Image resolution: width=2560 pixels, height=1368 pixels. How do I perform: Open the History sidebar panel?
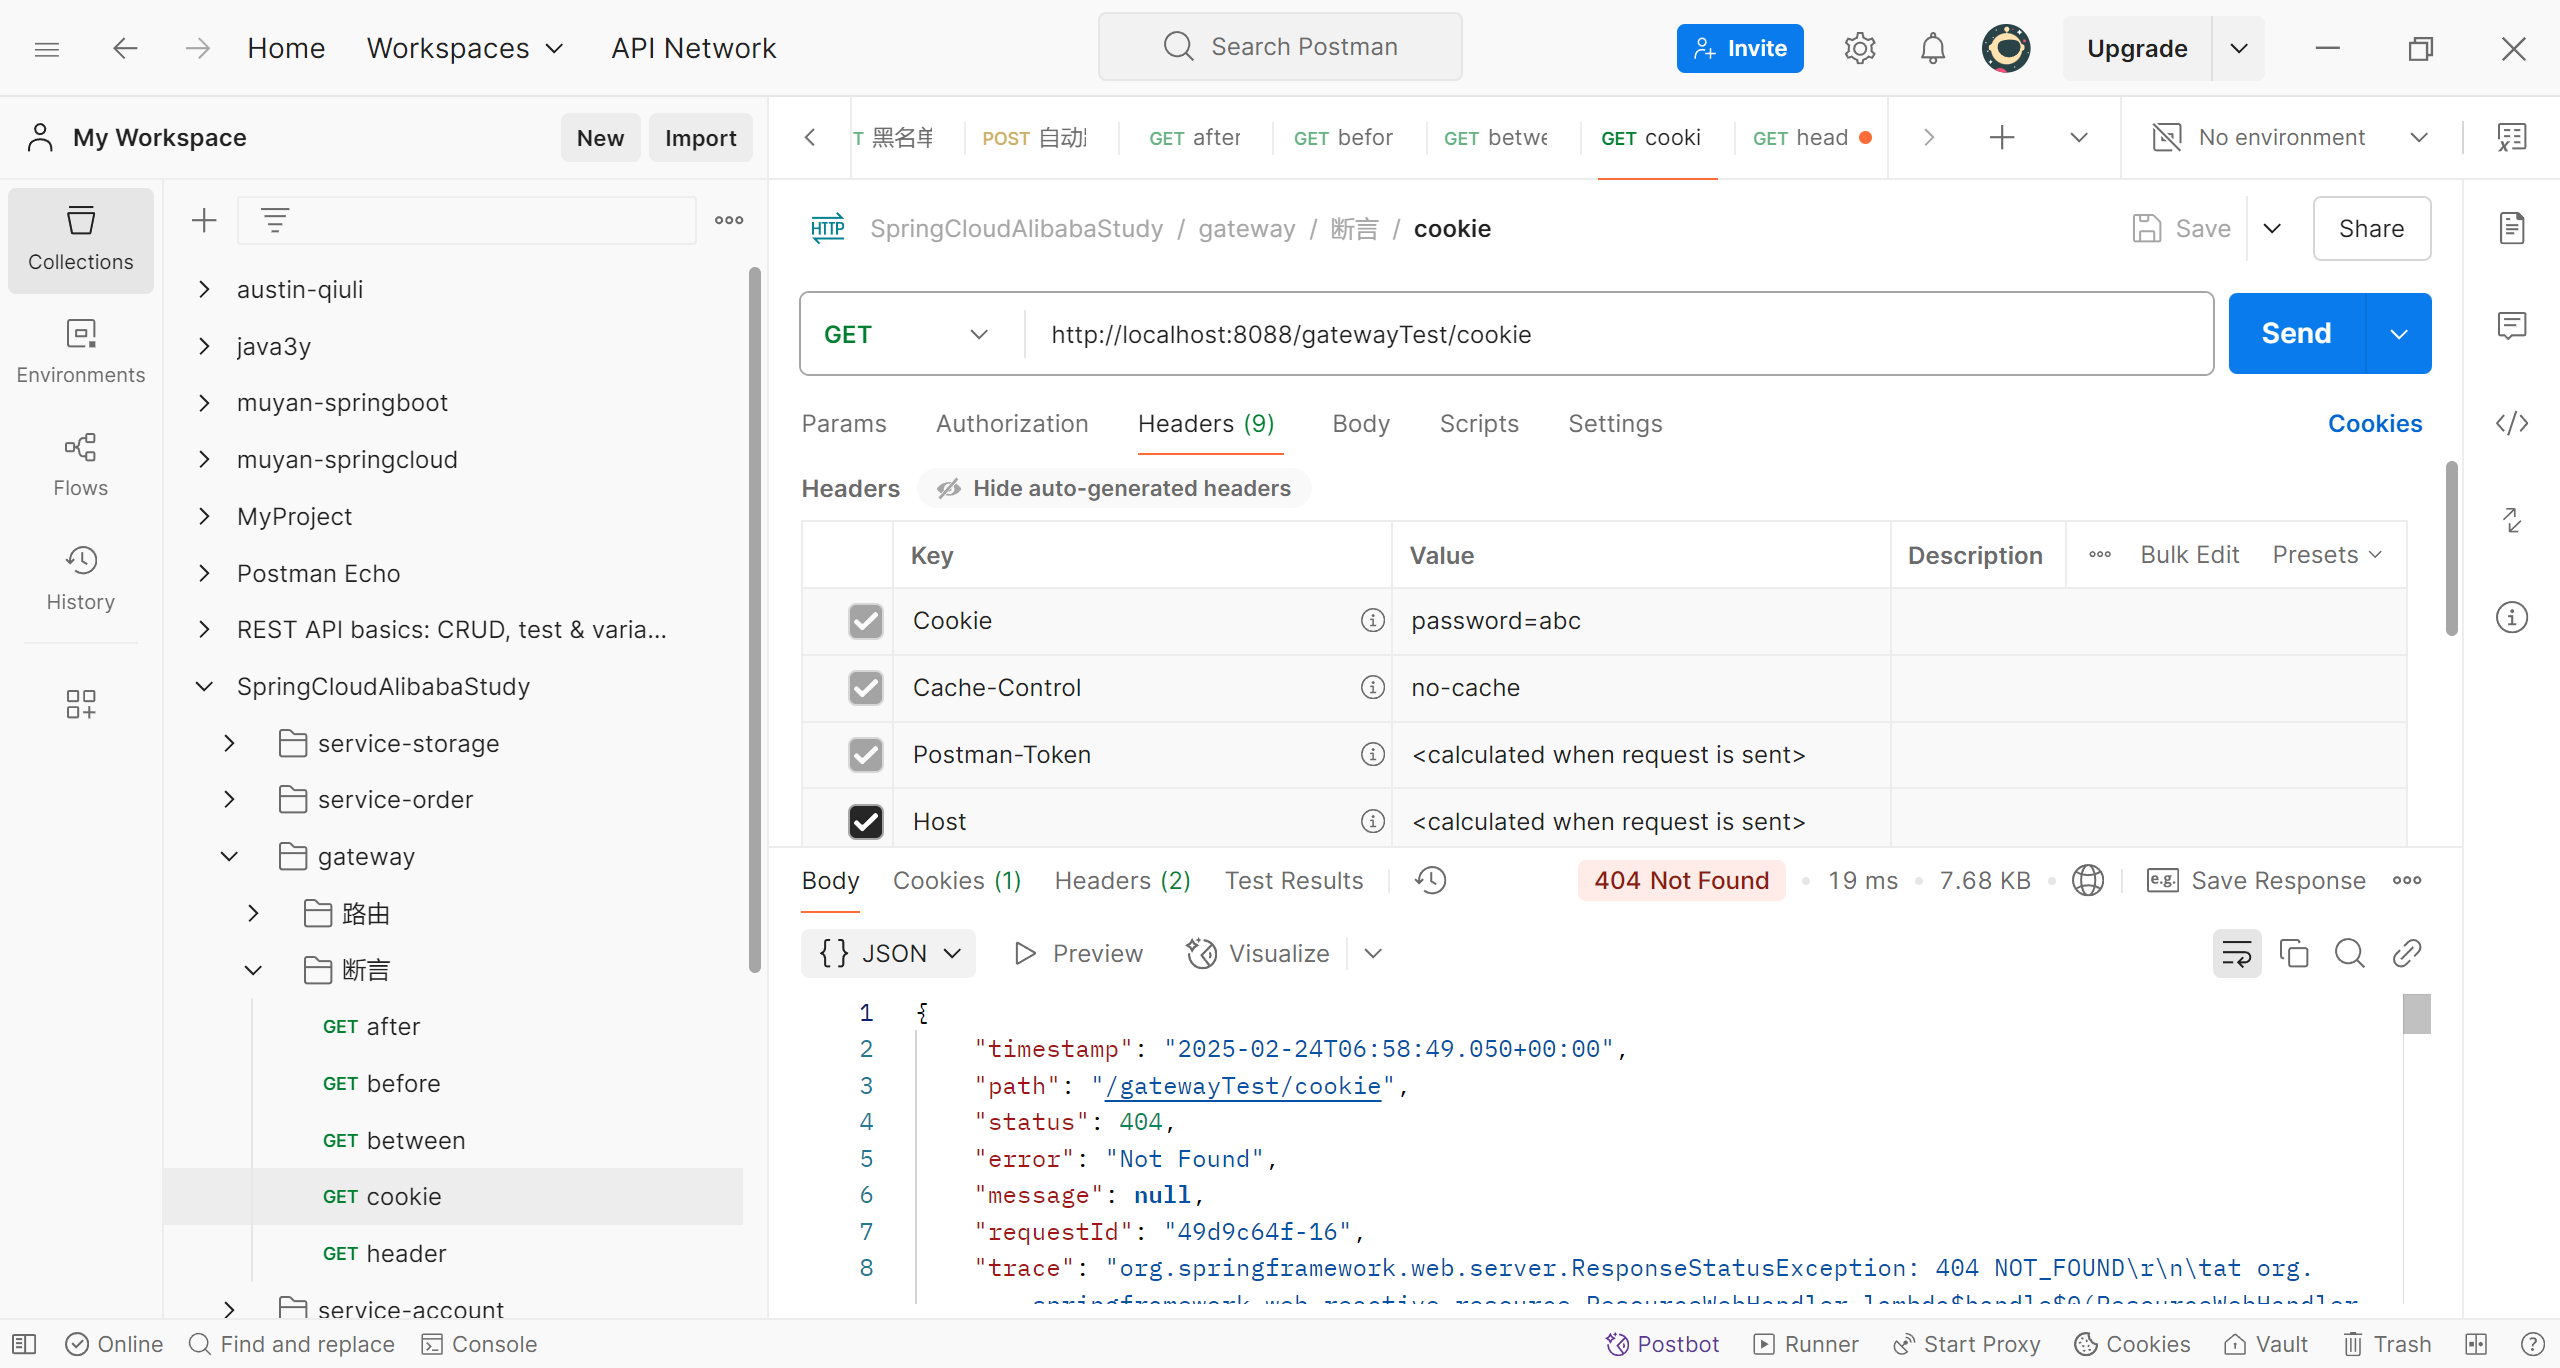[x=80, y=578]
